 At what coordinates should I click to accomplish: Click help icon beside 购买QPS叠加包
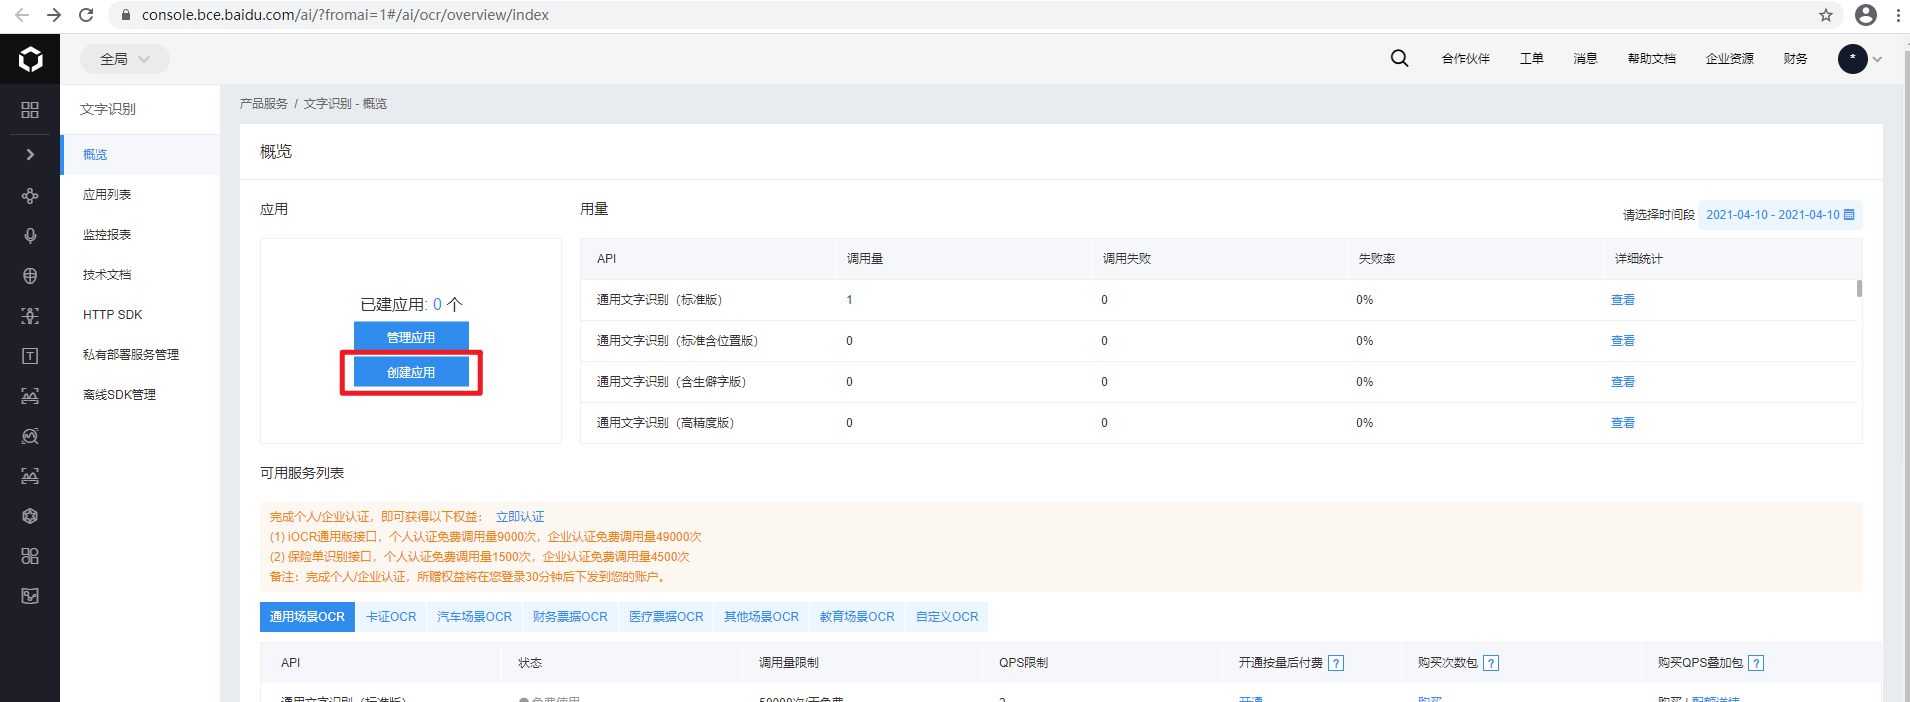[x=1756, y=663]
